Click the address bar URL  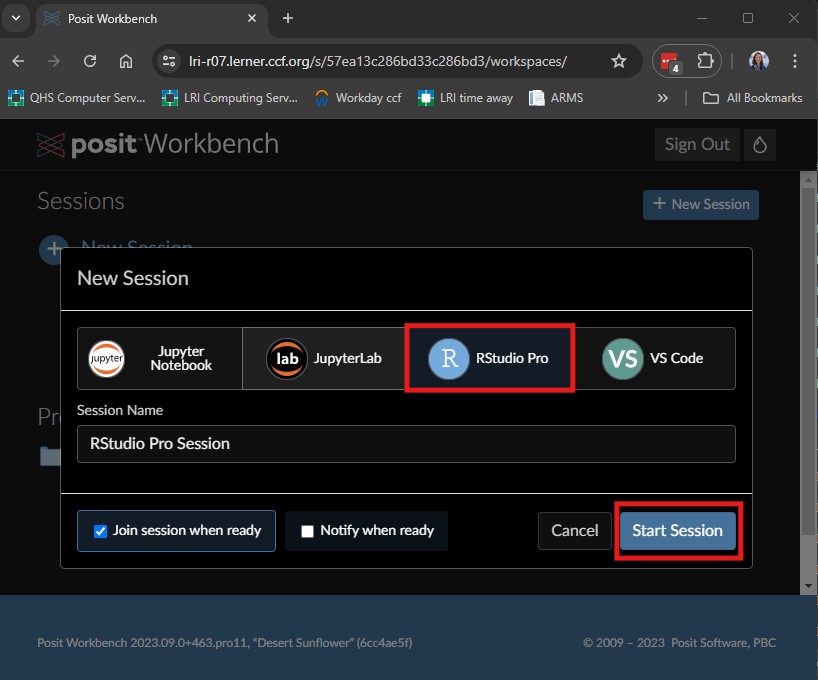pyautogui.click(x=378, y=61)
